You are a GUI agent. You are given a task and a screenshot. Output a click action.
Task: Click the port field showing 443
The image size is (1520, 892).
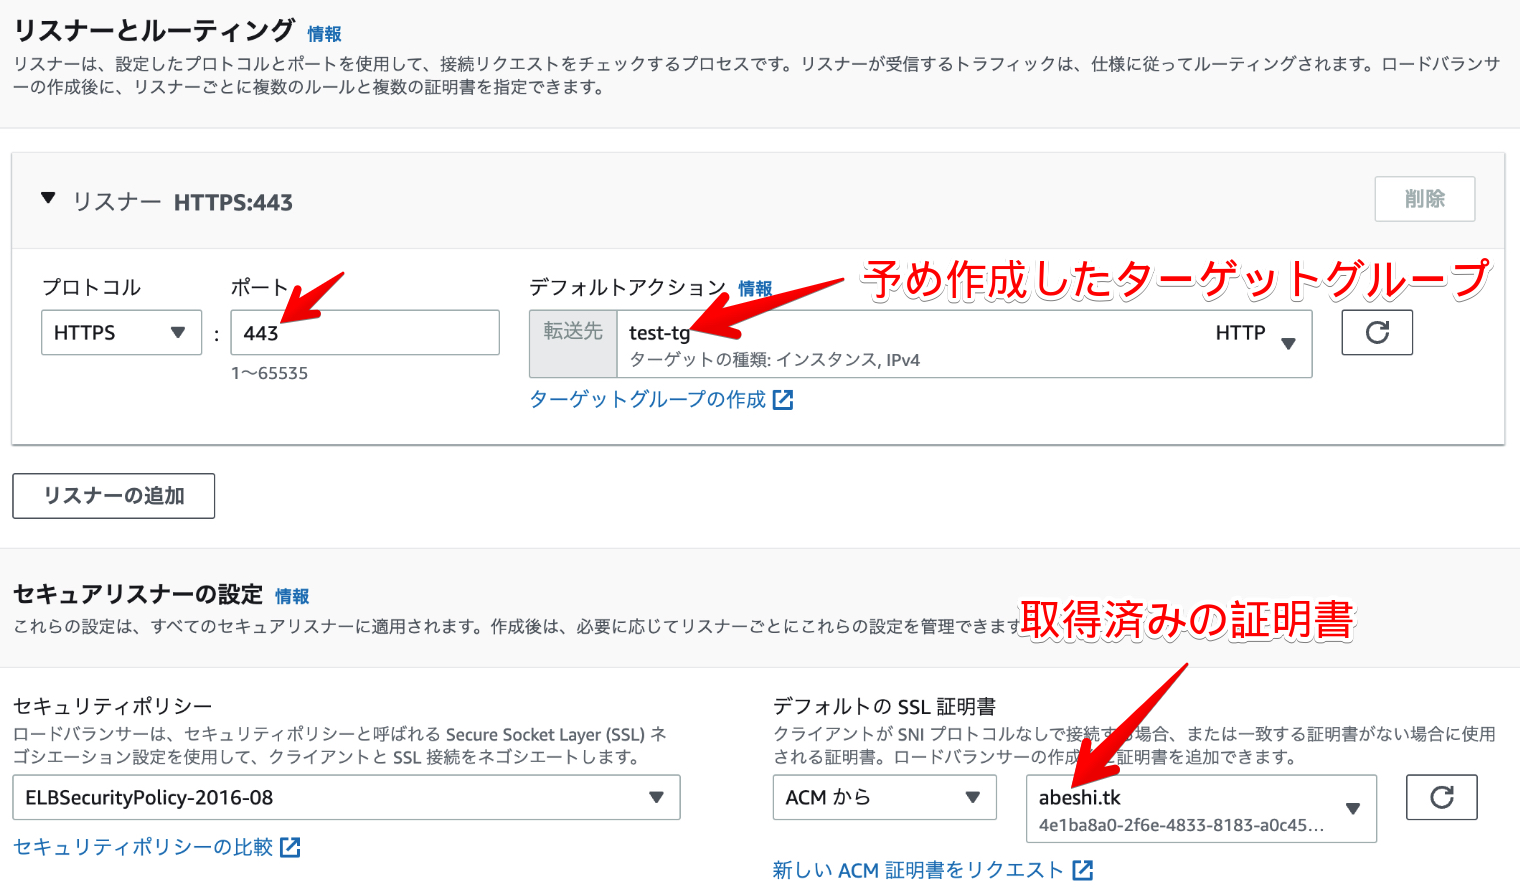(x=364, y=332)
